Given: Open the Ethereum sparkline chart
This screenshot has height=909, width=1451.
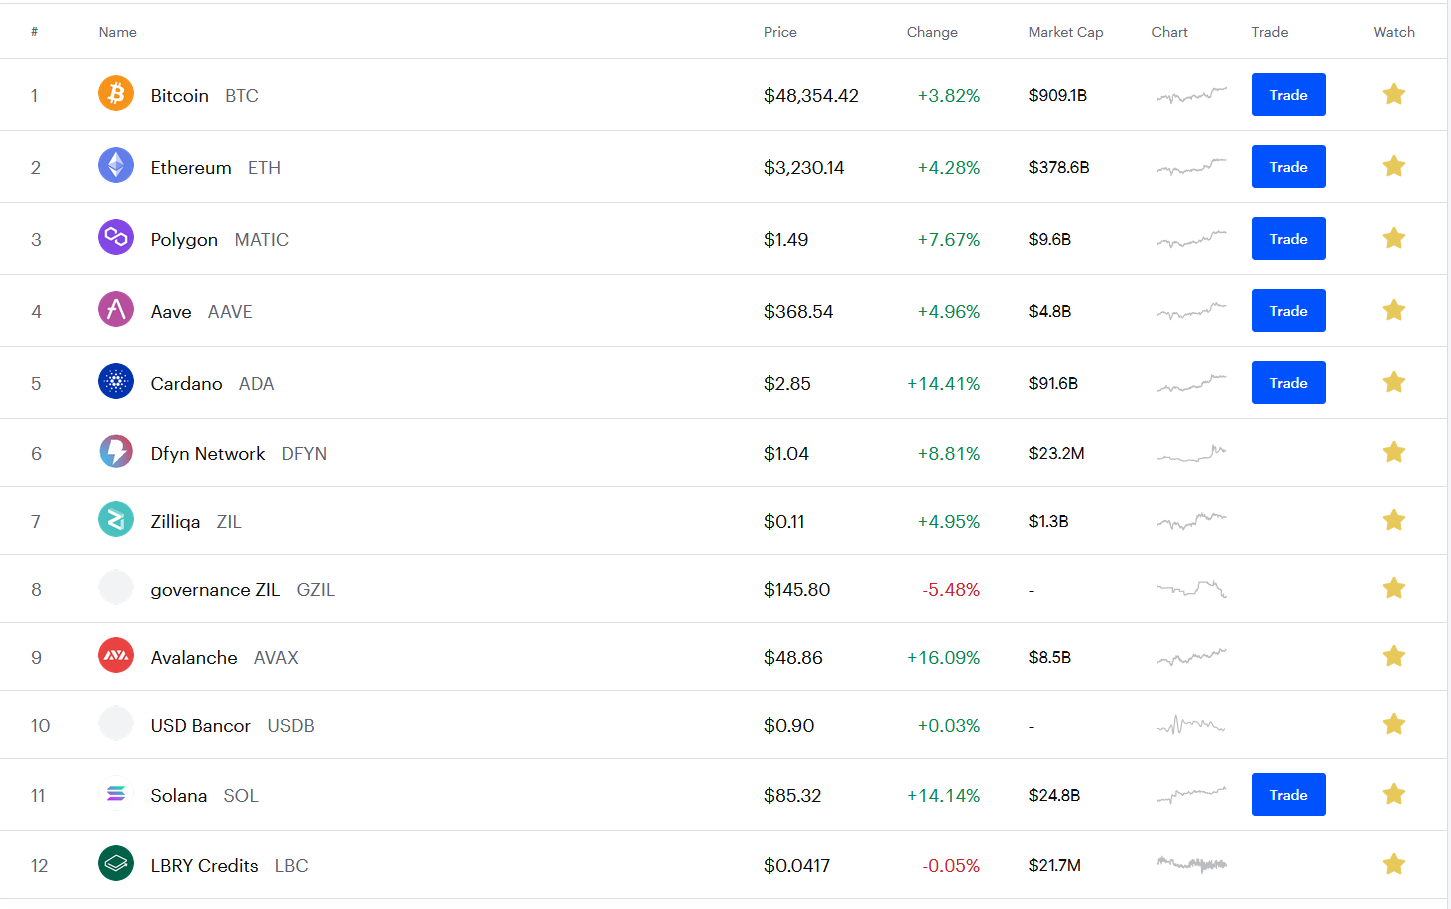Looking at the screenshot, I should click(1192, 167).
